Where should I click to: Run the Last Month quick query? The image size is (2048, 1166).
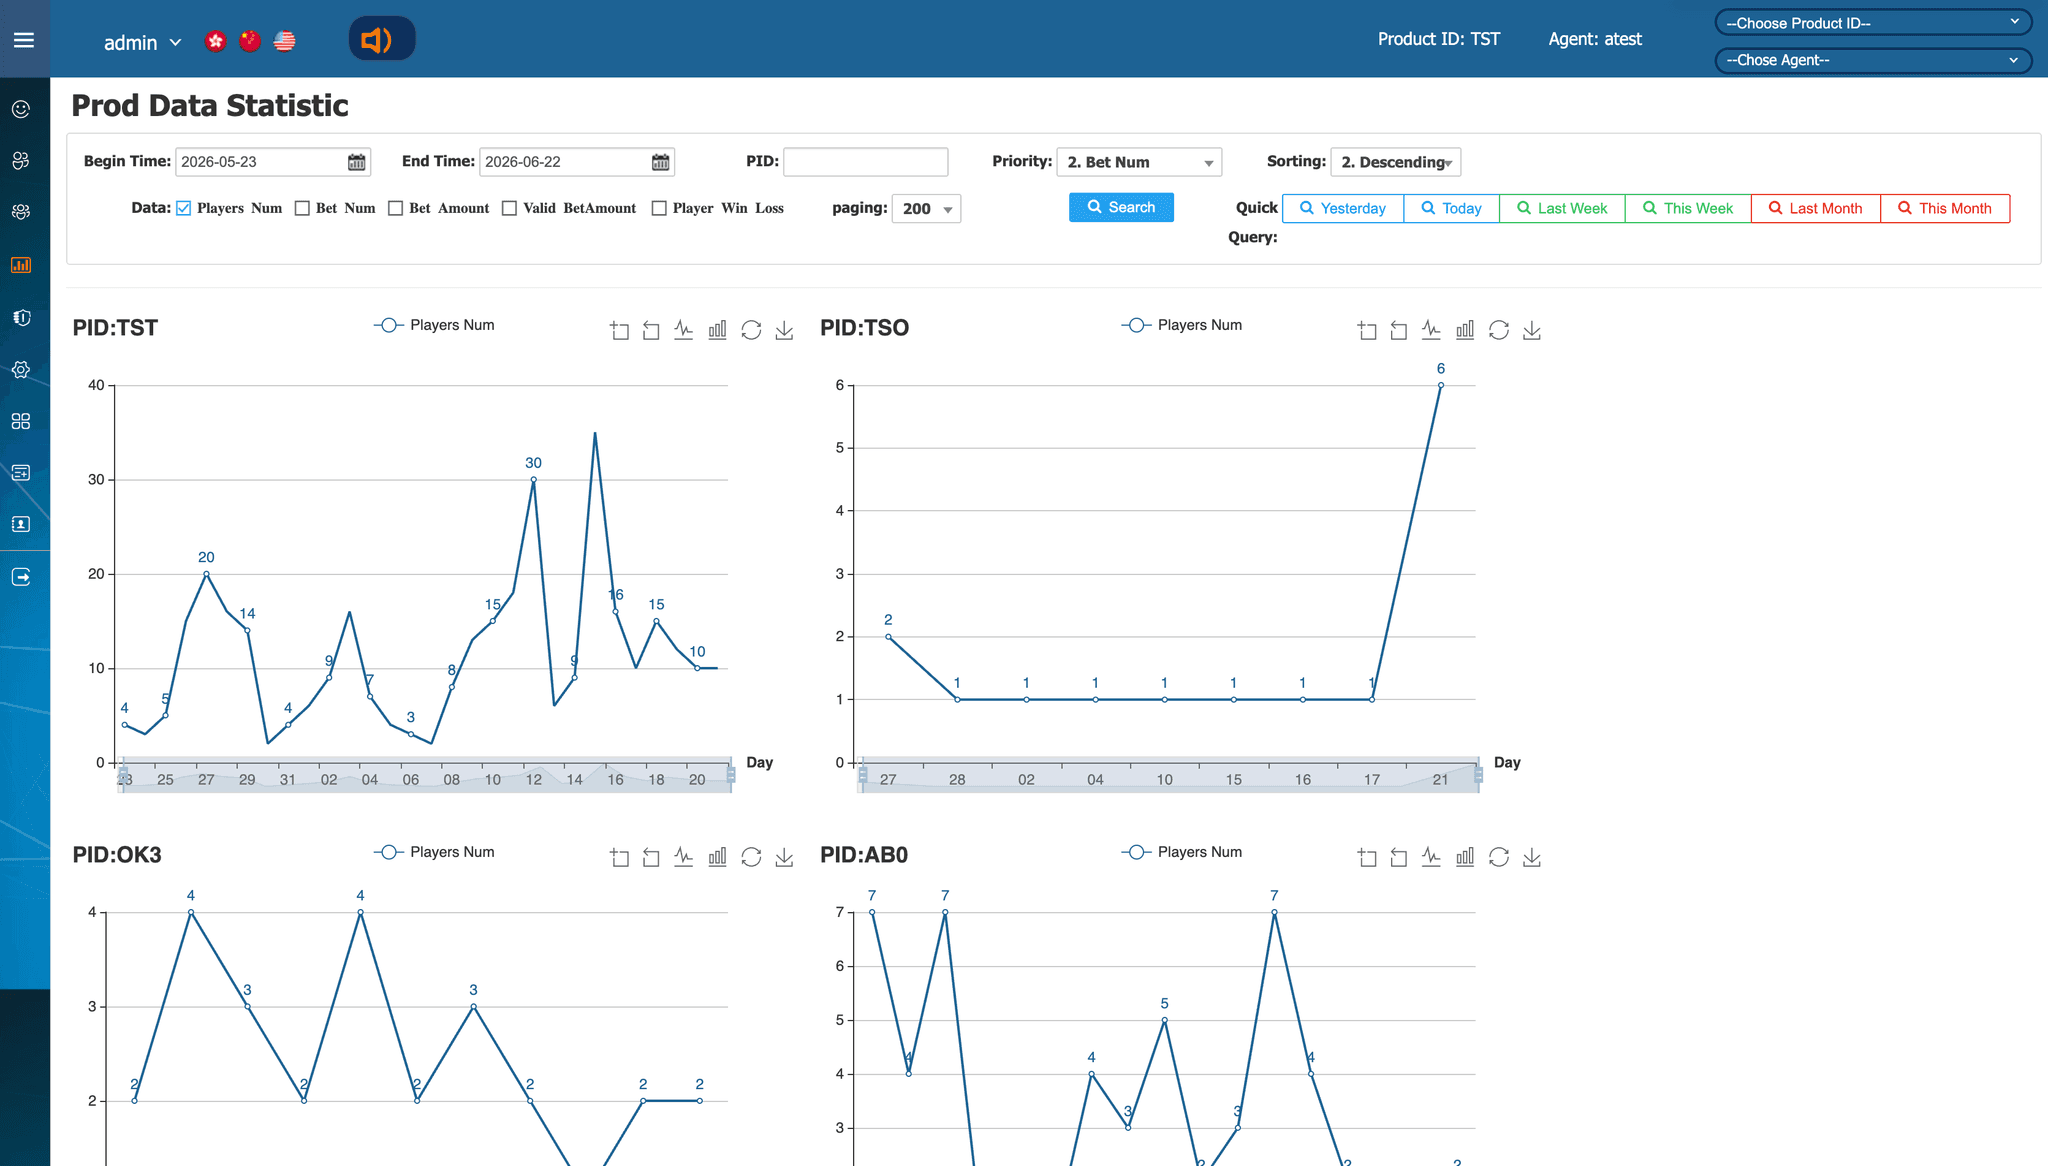[1816, 208]
